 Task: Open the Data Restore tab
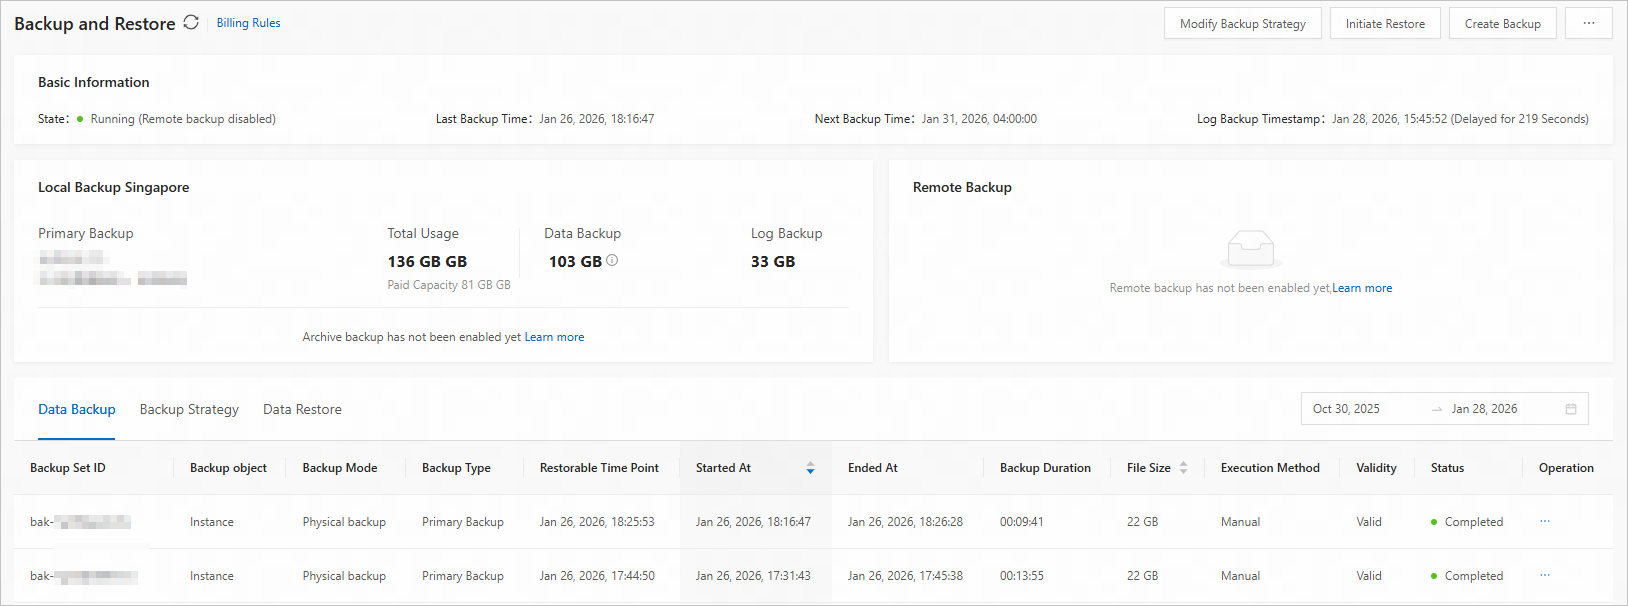302,409
